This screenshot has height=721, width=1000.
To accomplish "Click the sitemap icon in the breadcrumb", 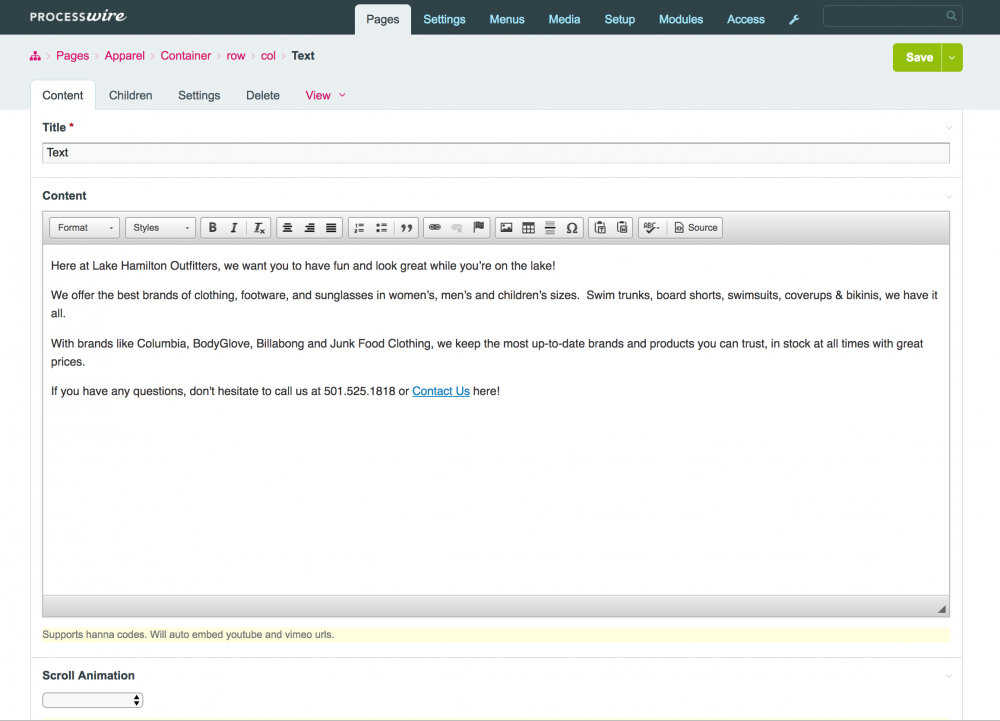I will point(35,55).
